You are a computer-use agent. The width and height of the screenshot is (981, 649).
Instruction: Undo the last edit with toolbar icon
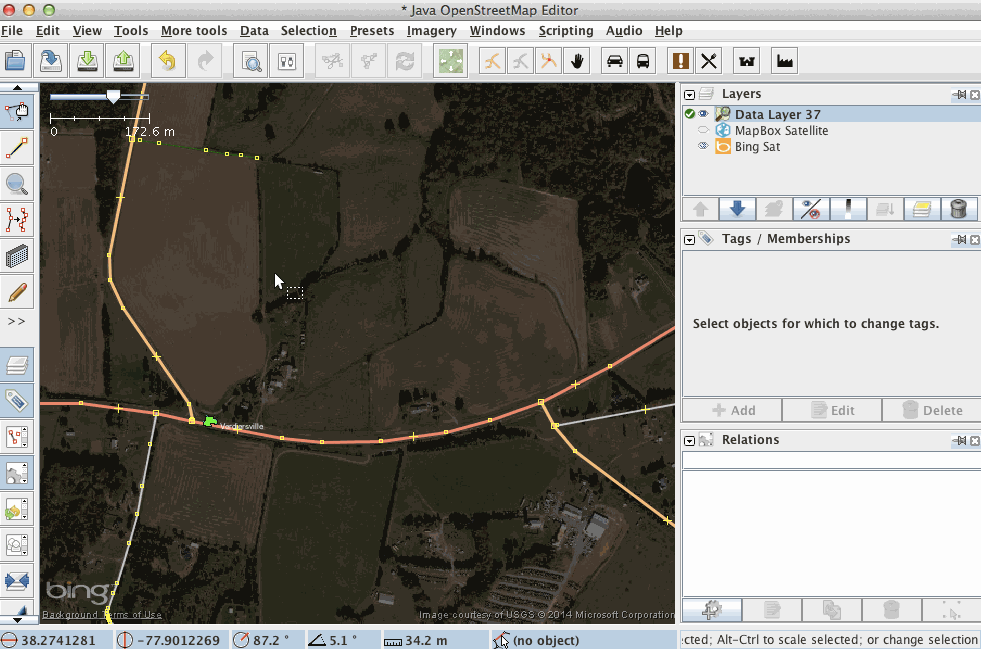pos(167,60)
